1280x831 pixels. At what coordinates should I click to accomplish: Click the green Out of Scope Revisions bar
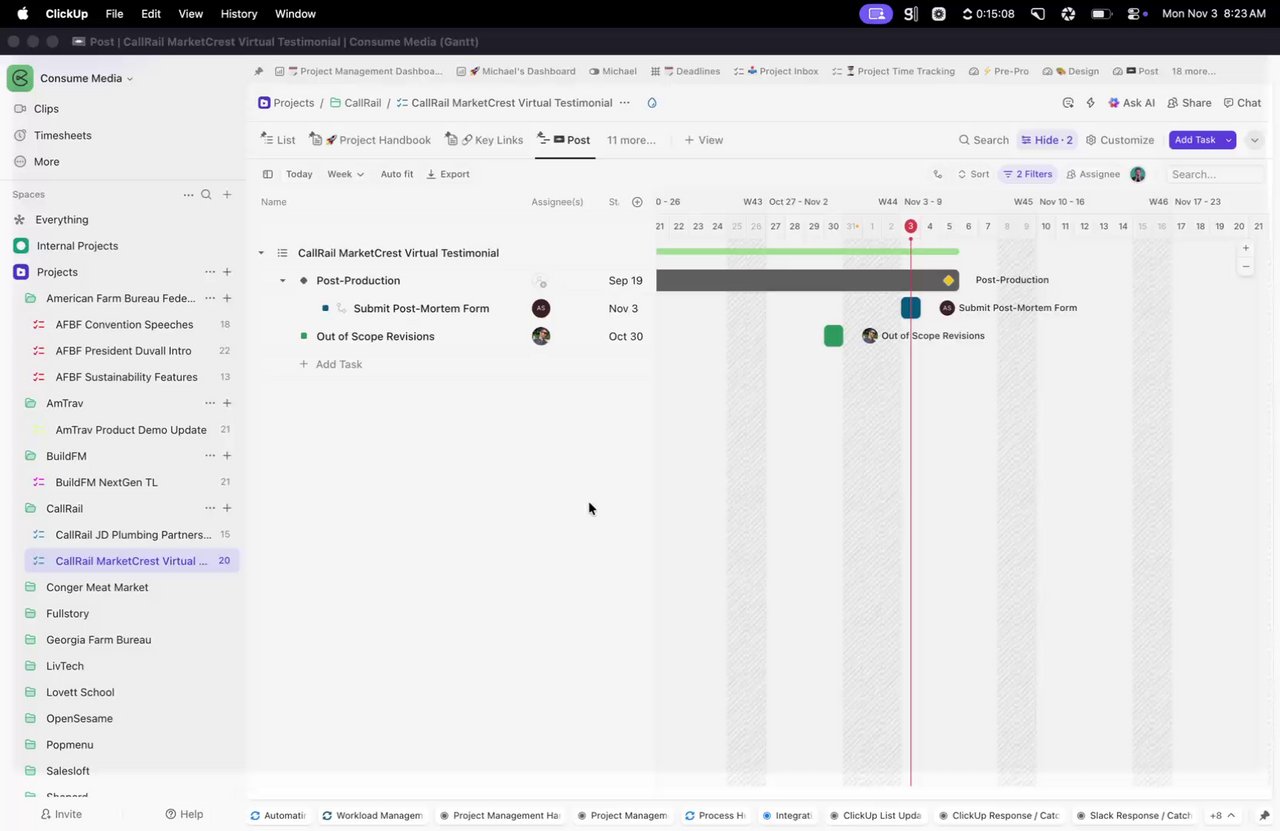pyautogui.click(x=833, y=336)
